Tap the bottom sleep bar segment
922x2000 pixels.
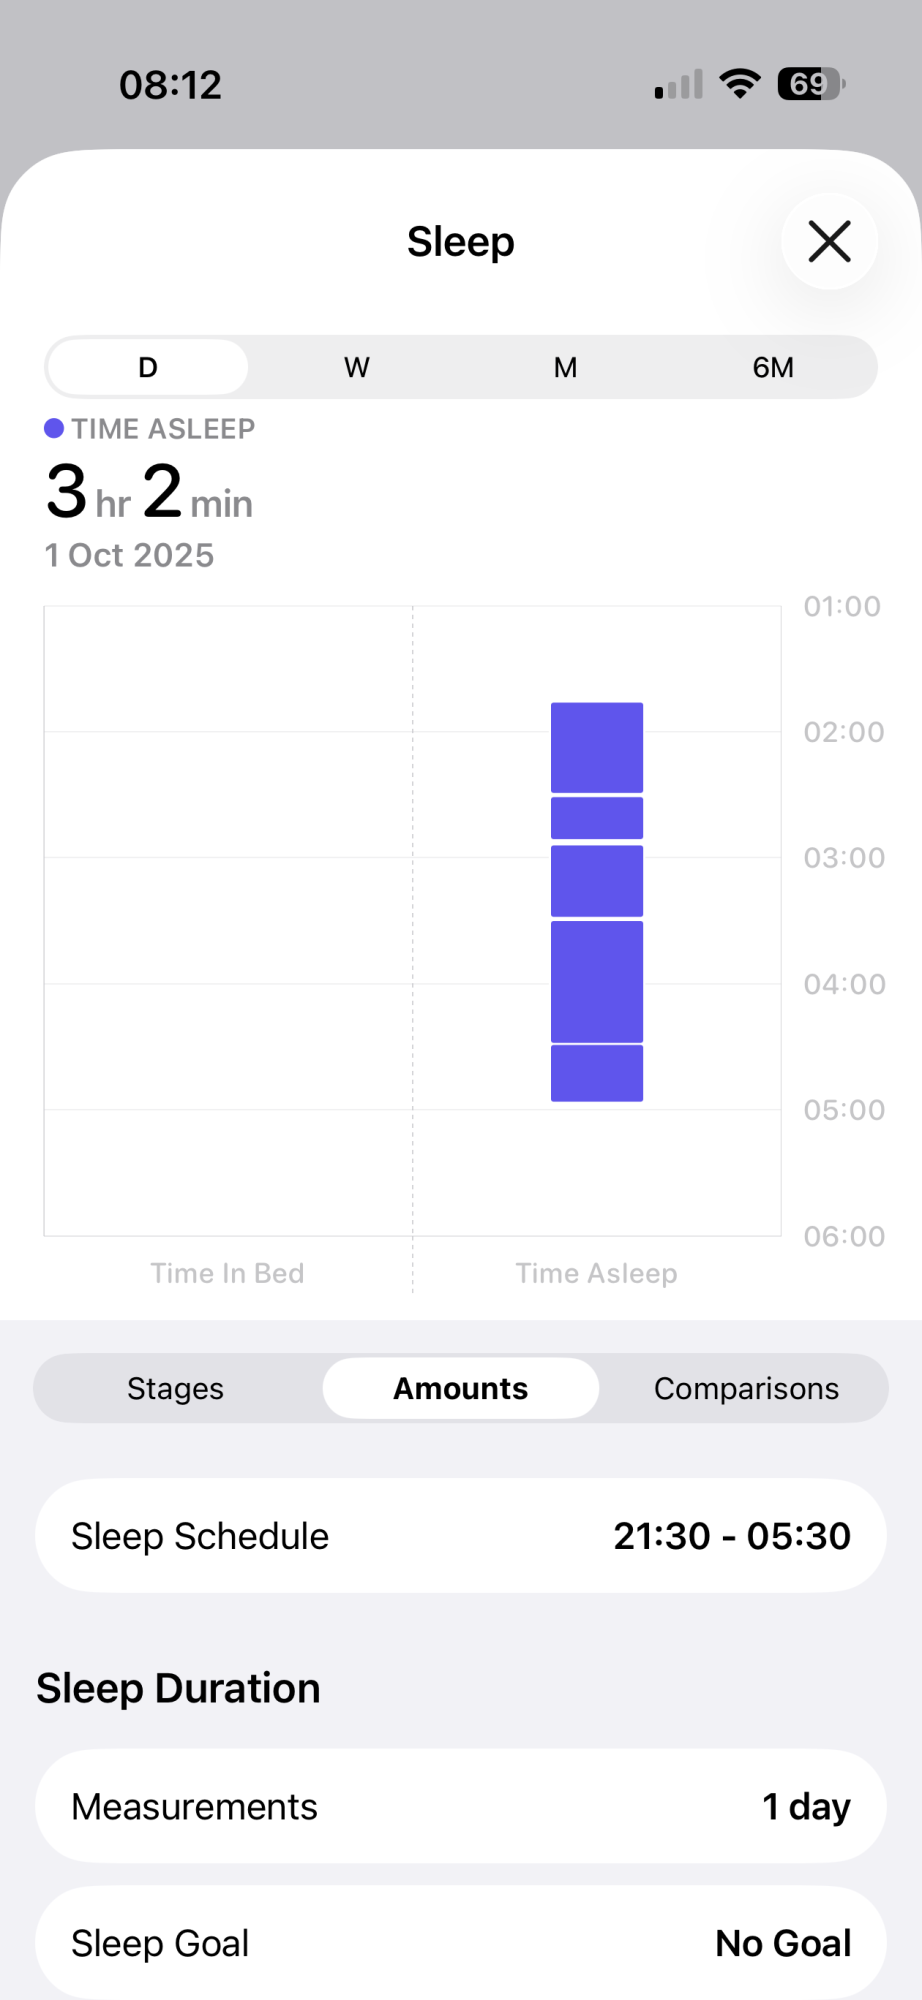tap(597, 1073)
